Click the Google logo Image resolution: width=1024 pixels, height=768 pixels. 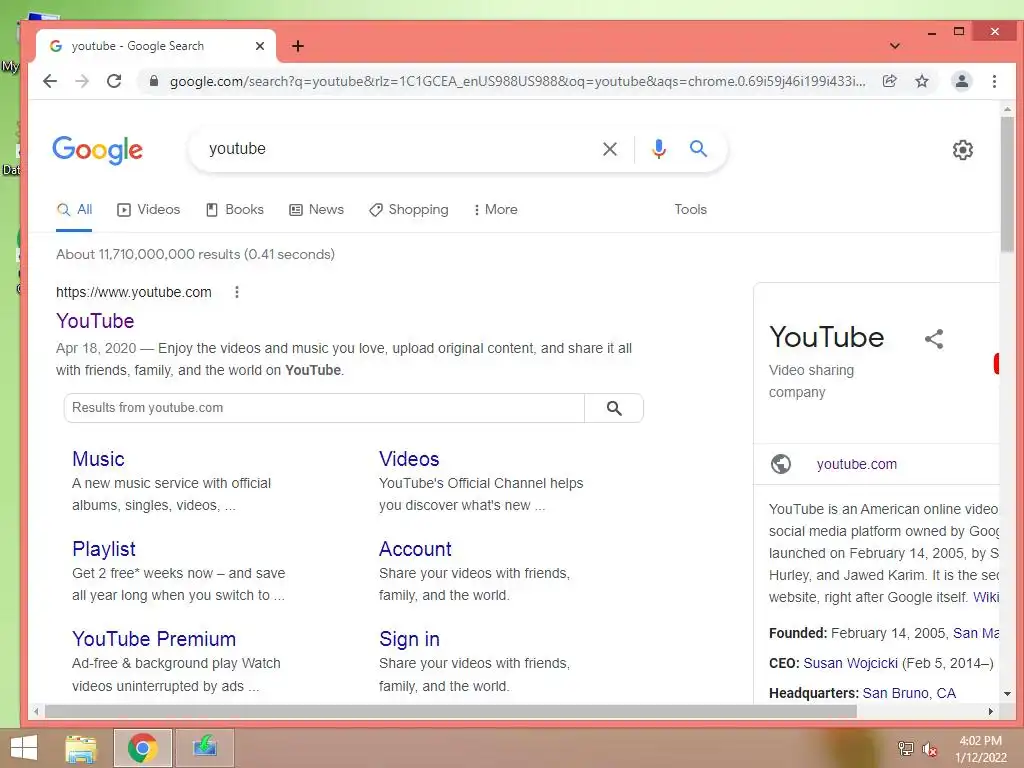pyautogui.click(x=97, y=150)
